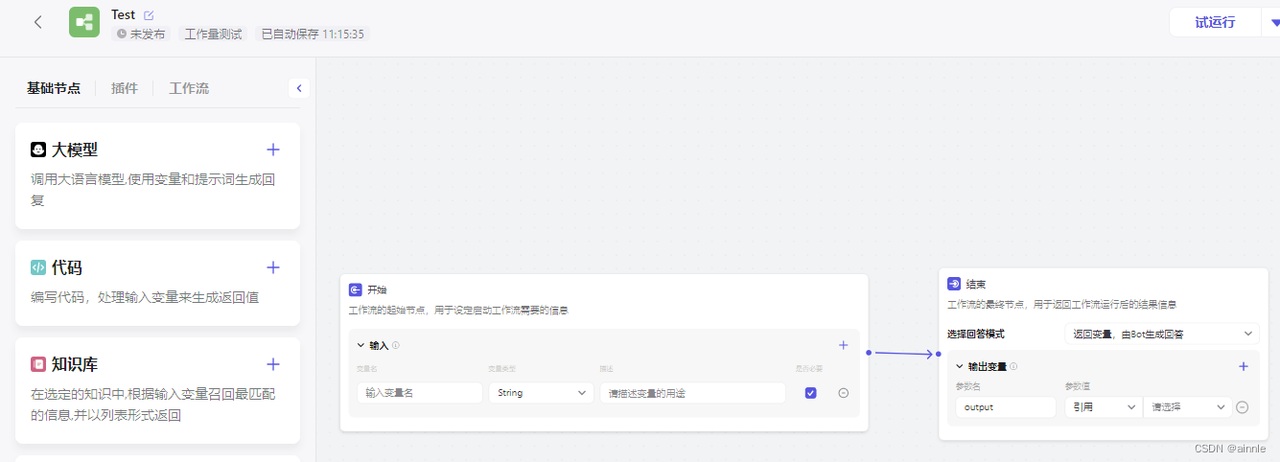This screenshot has width=1280, height=462.
Task: Add a new input variable row
Action: 843,345
